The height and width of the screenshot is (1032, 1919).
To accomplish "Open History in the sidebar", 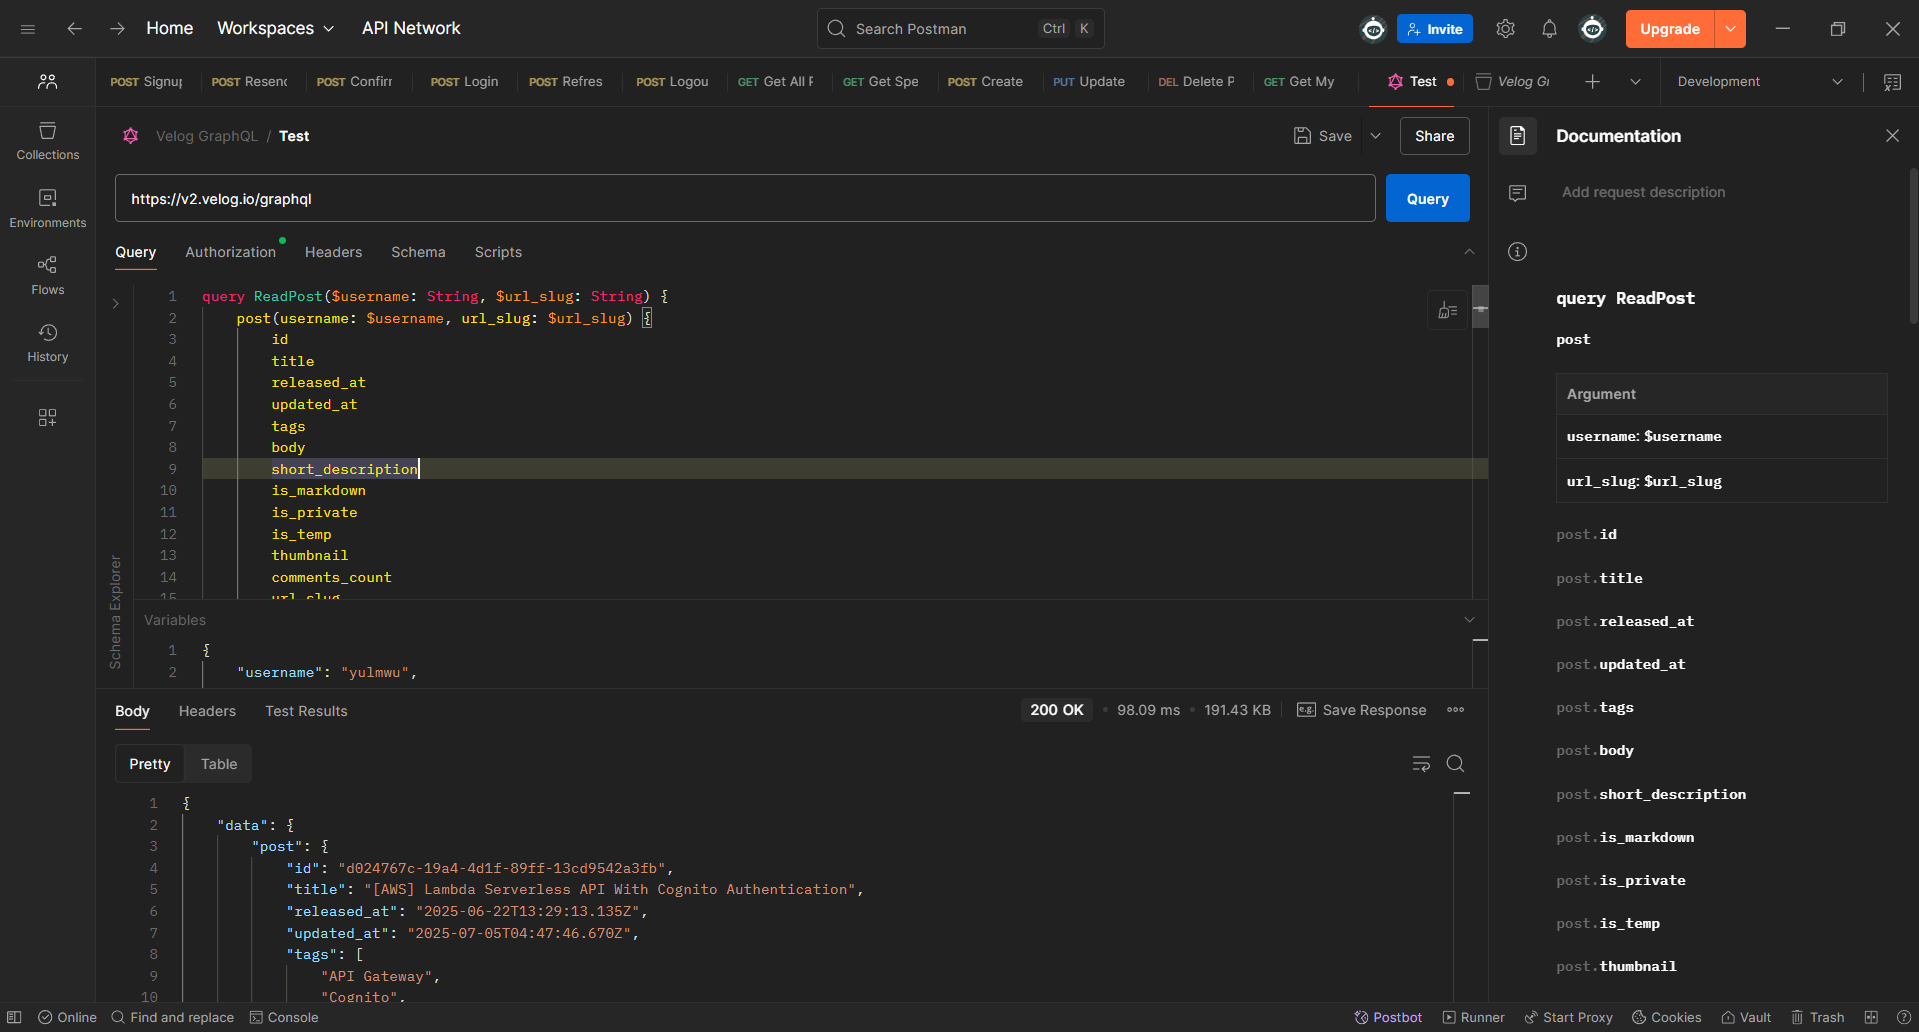I will [x=47, y=343].
